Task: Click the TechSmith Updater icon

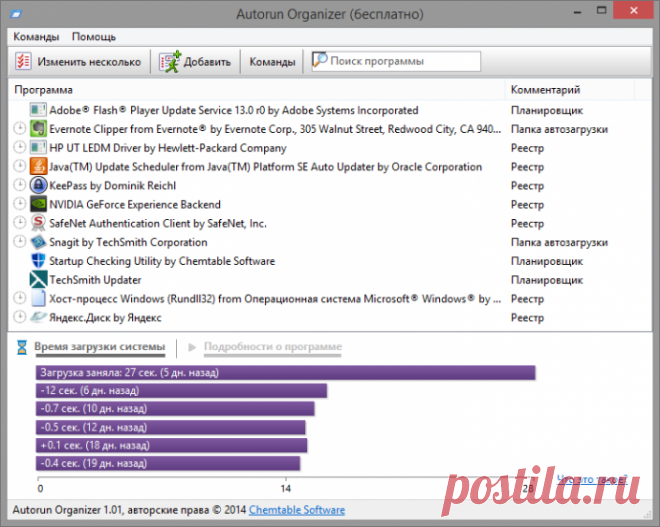Action: (38, 279)
